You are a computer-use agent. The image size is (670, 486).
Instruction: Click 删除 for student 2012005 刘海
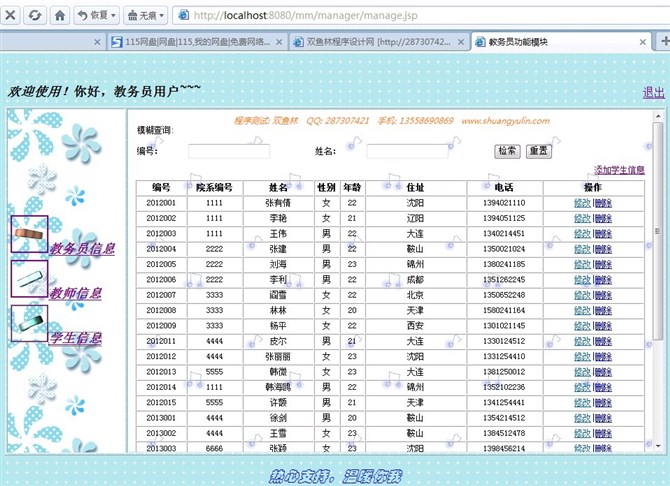click(x=603, y=265)
